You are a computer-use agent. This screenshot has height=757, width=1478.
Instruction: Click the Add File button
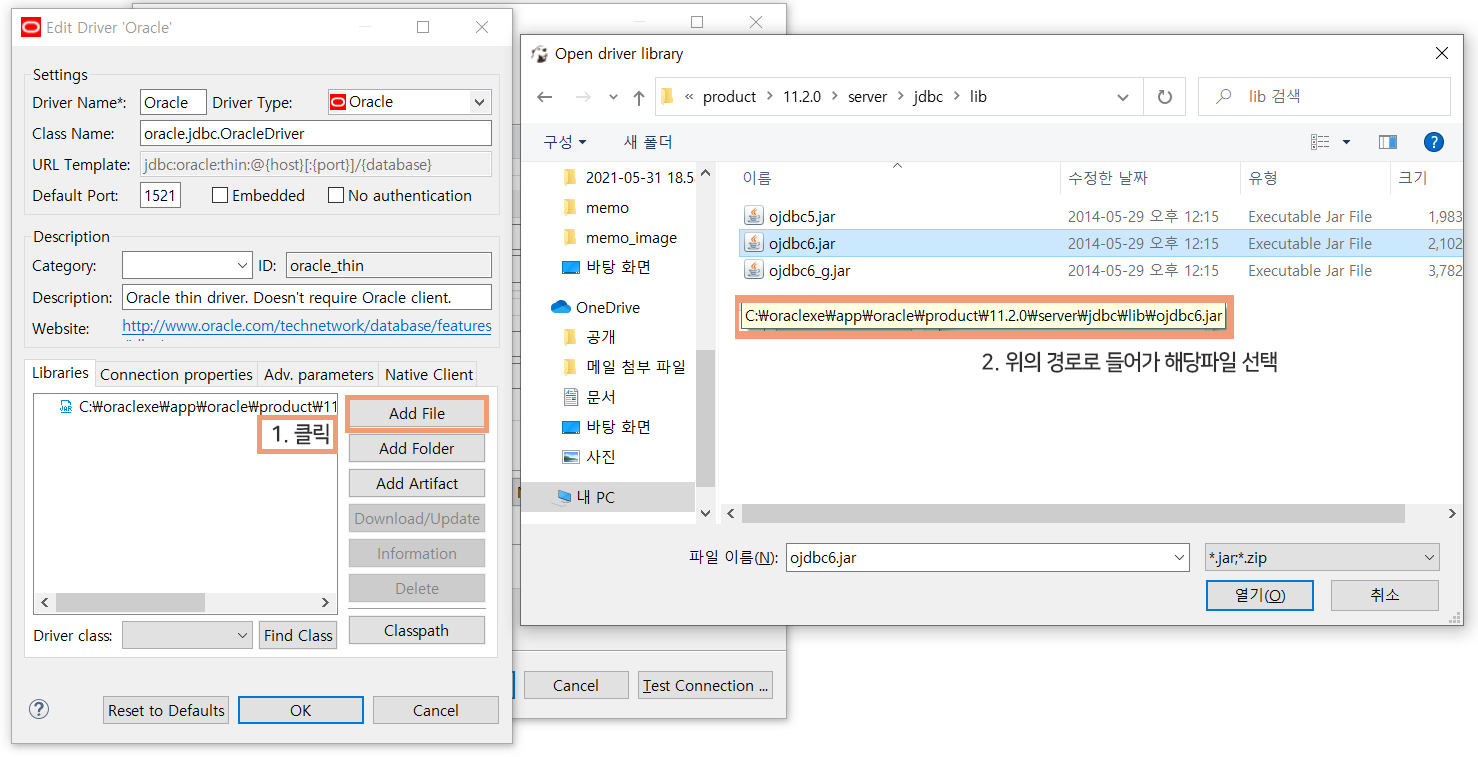pyautogui.click(x=417, y=413)
